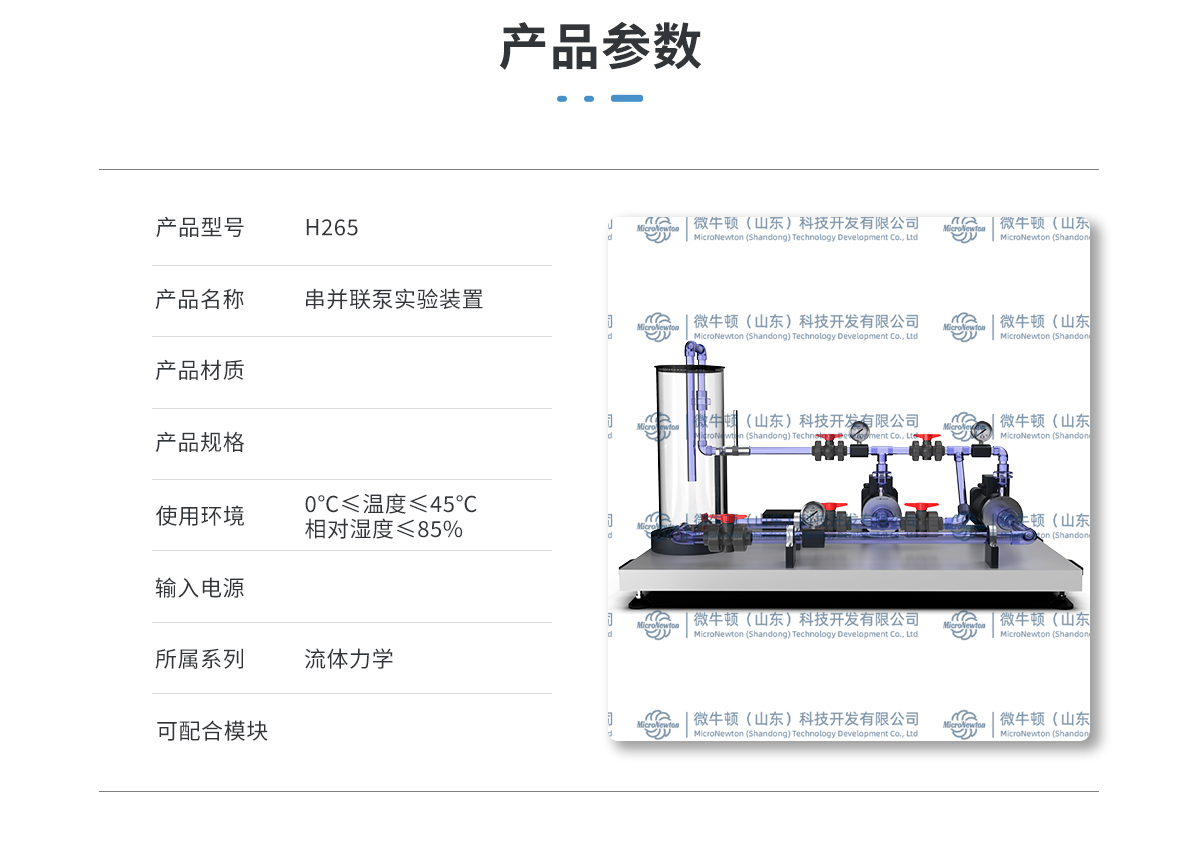Click the 产品材质 row label
The image size is (1200, 845).
pos(199,371)
